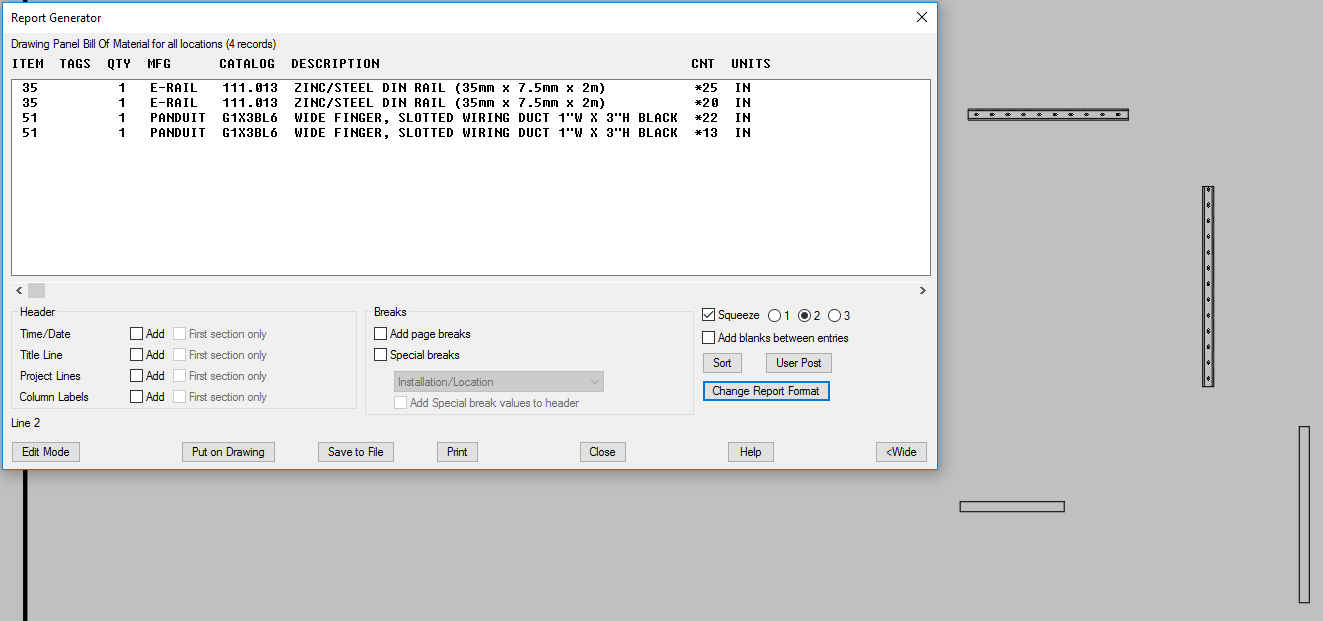Check Add blanks between entries
1323x621 pixels.
pos(708,338)
